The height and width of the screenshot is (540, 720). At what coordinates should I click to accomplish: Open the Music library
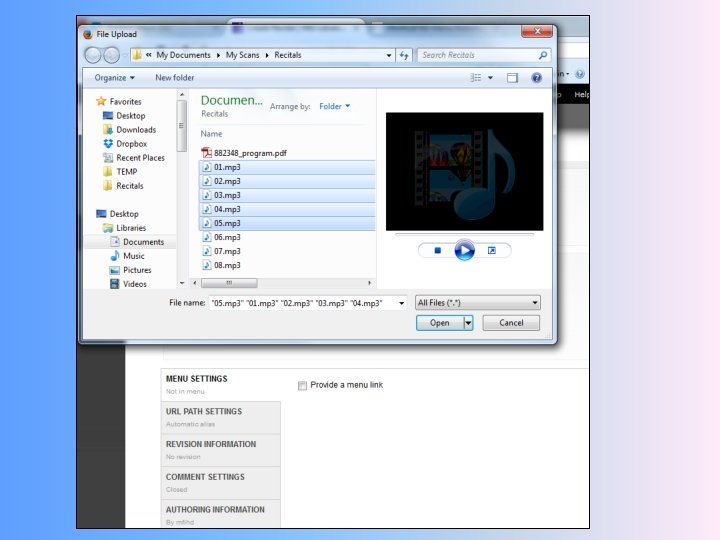tap(127, 256)
